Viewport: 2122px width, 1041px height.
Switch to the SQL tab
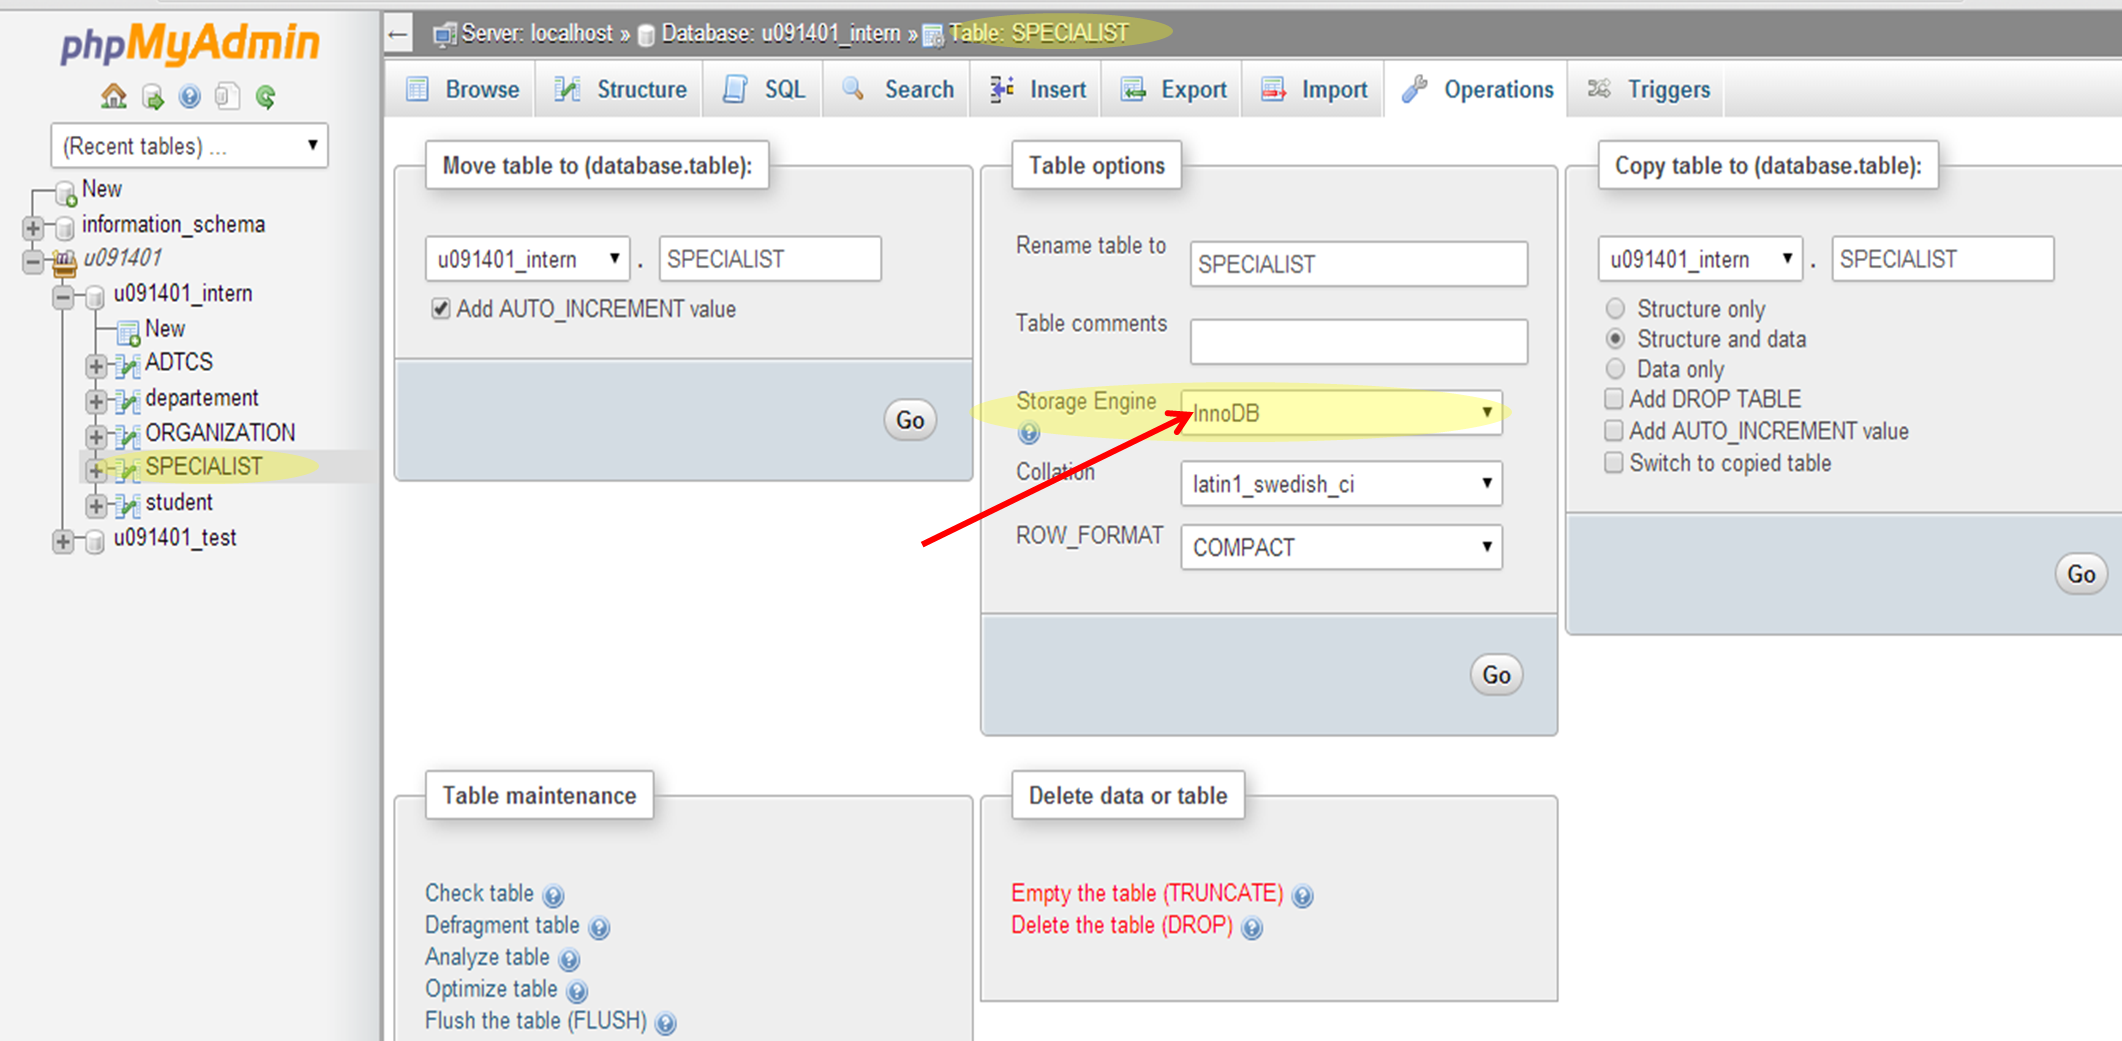(x=764, y=90)
